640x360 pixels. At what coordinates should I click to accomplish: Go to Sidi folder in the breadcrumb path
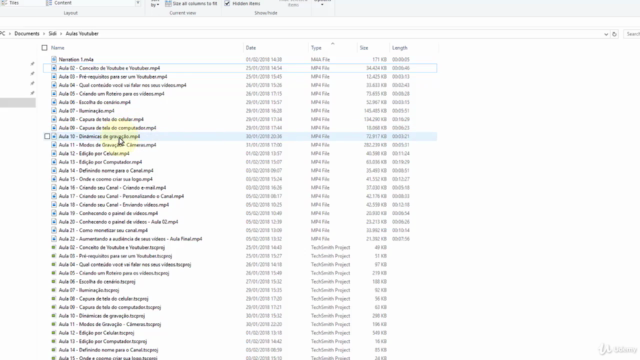[53, 34]
